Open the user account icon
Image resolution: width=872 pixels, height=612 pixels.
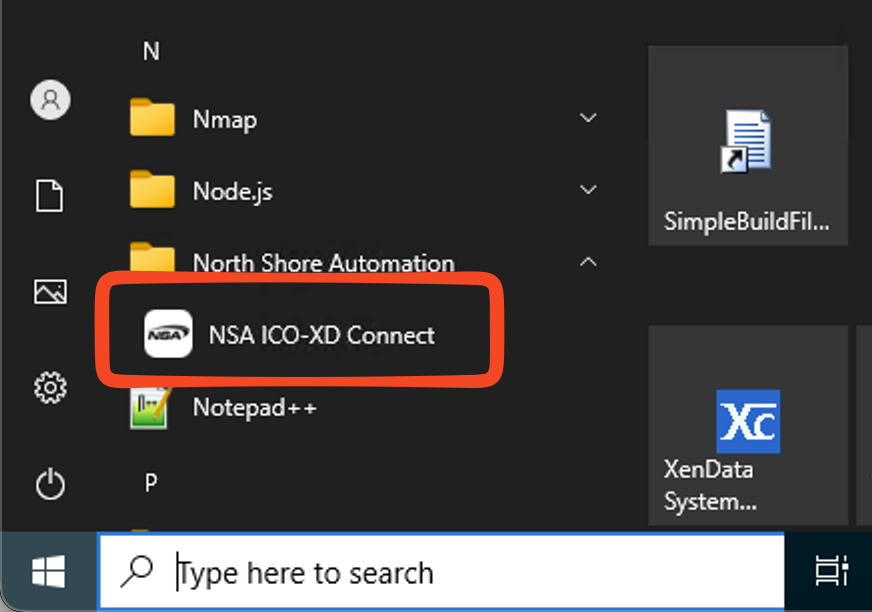point(50,100)
